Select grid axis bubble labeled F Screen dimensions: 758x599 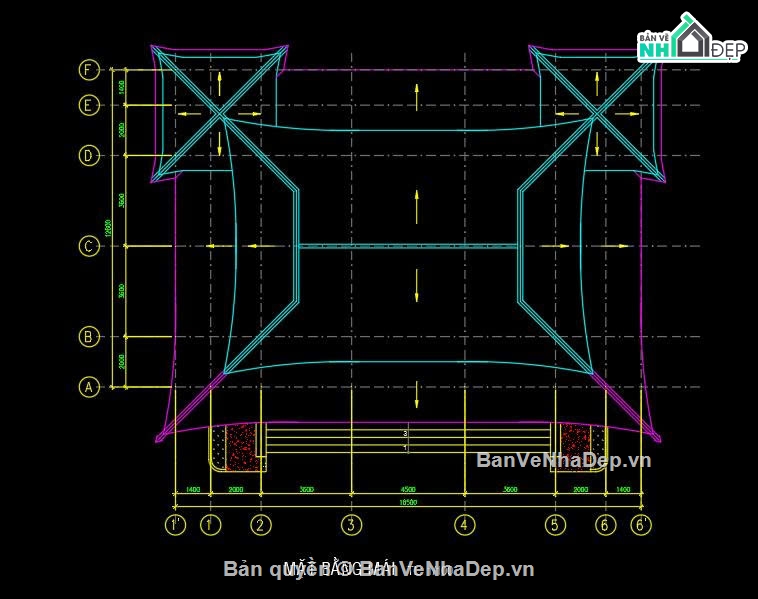coord(89,70)
